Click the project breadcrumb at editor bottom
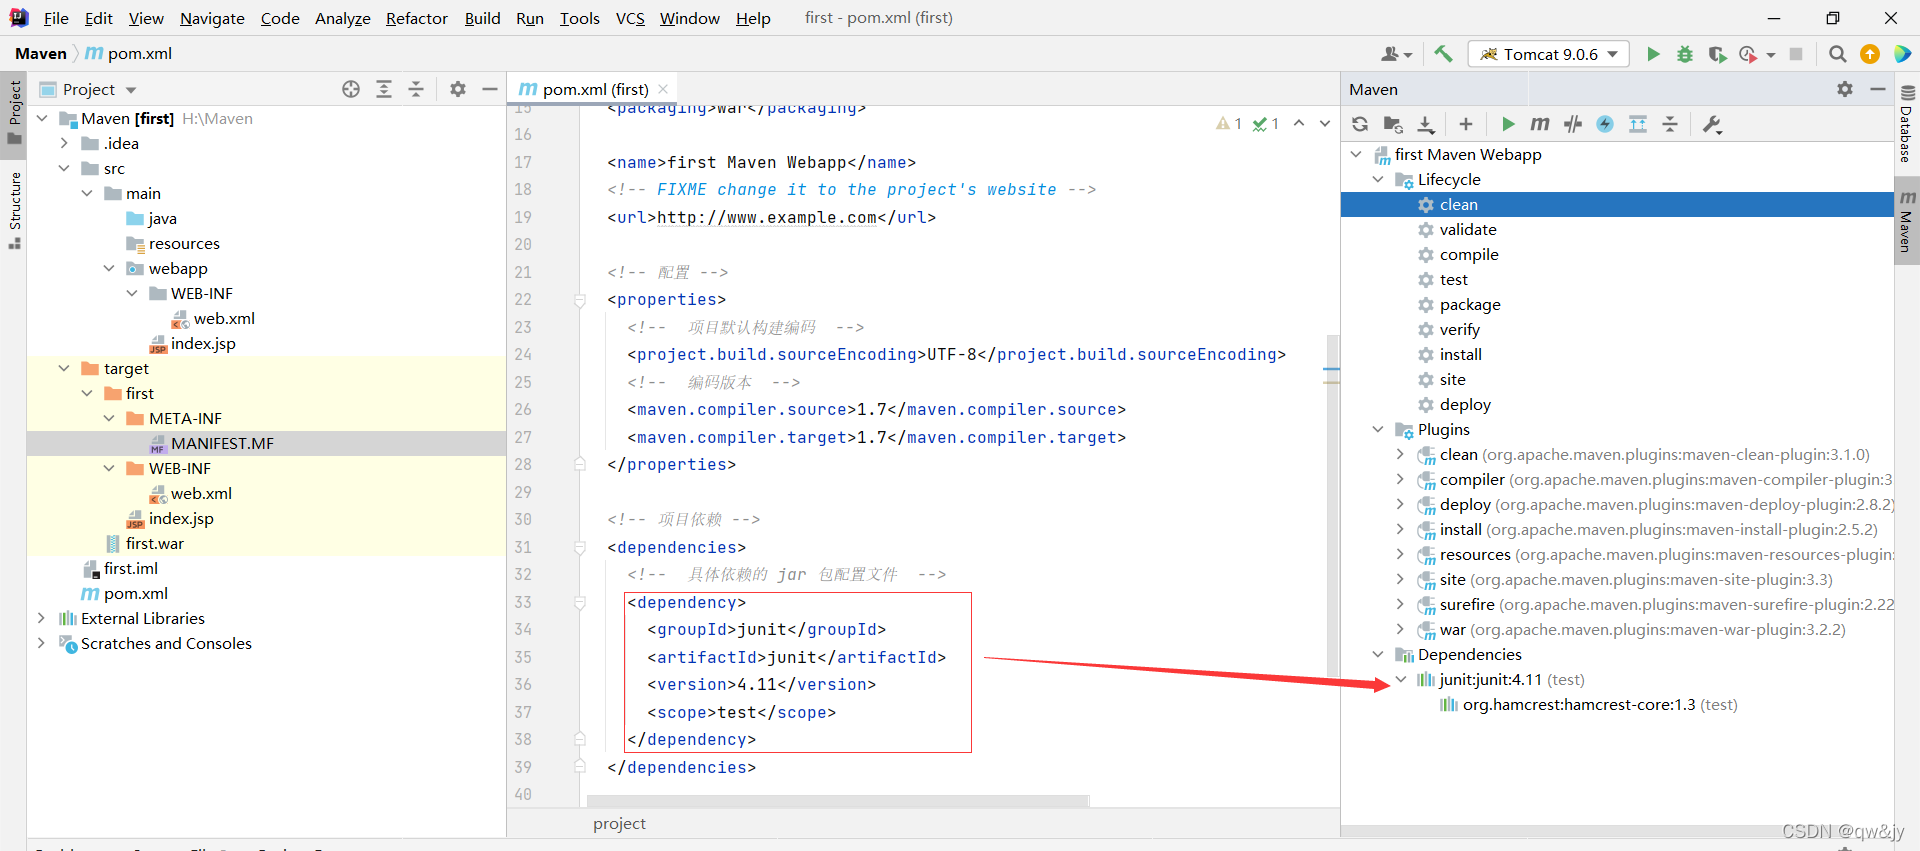Screen dimensions: 1920x851 pyautogui.click(x=619, y=823)
